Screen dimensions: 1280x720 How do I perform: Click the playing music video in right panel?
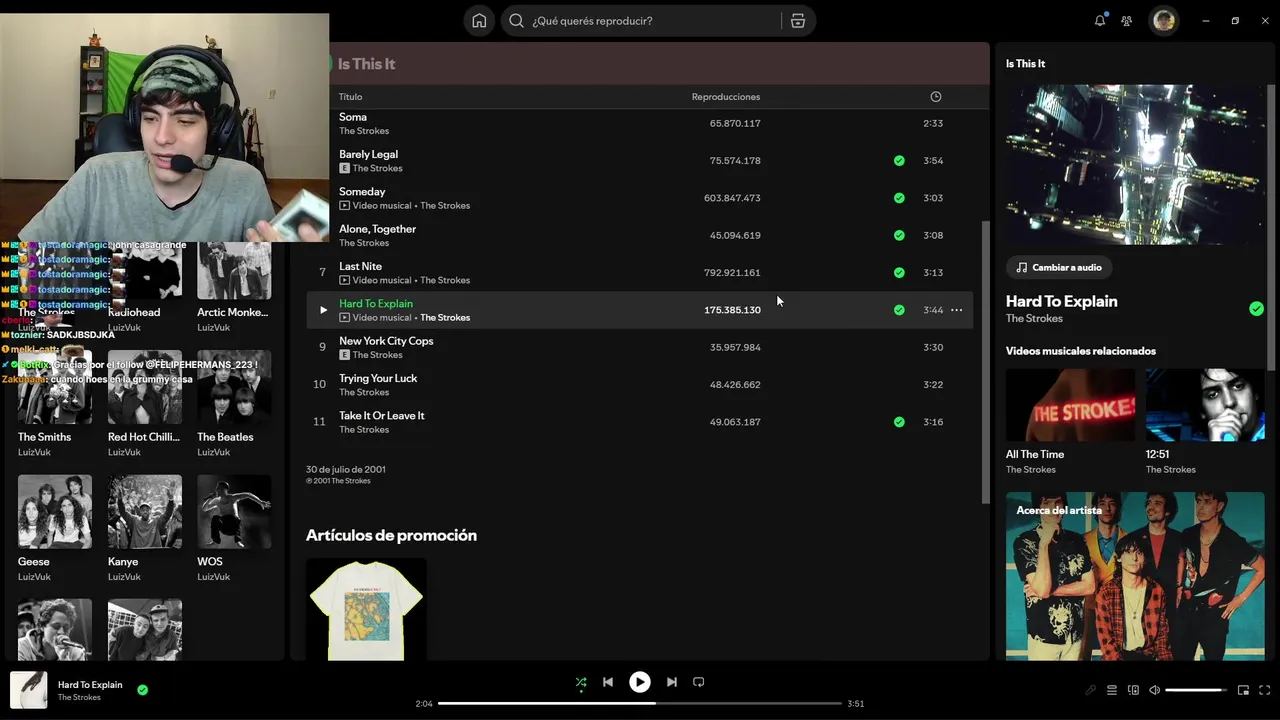point(1135,164)
